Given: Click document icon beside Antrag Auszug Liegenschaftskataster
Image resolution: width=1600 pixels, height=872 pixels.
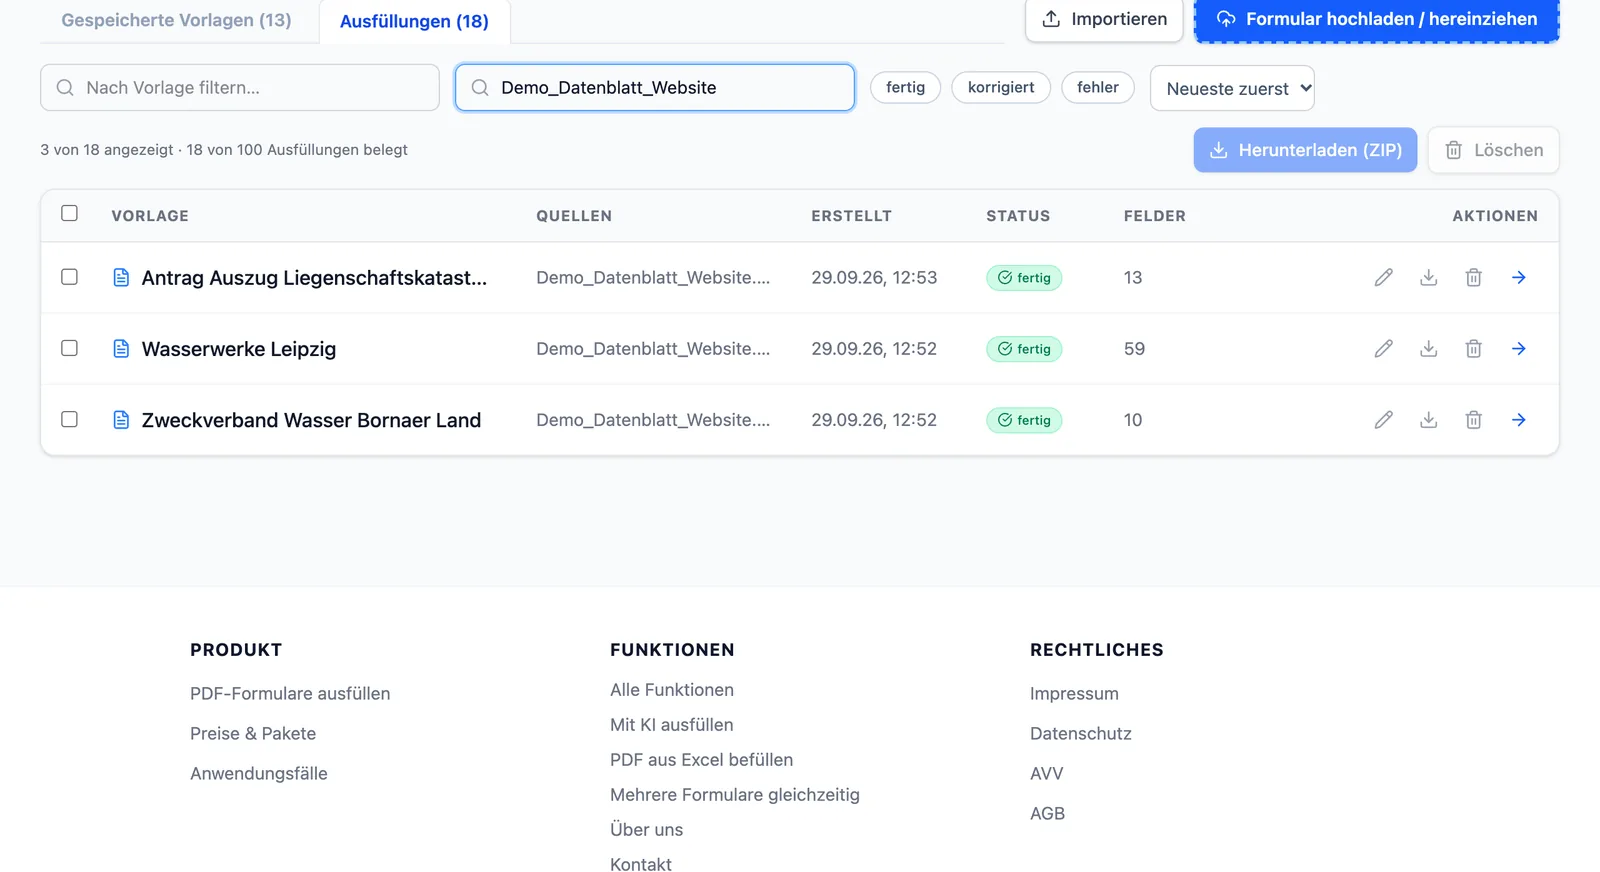Looking at the screenshot, I should (x=121, y=278).
